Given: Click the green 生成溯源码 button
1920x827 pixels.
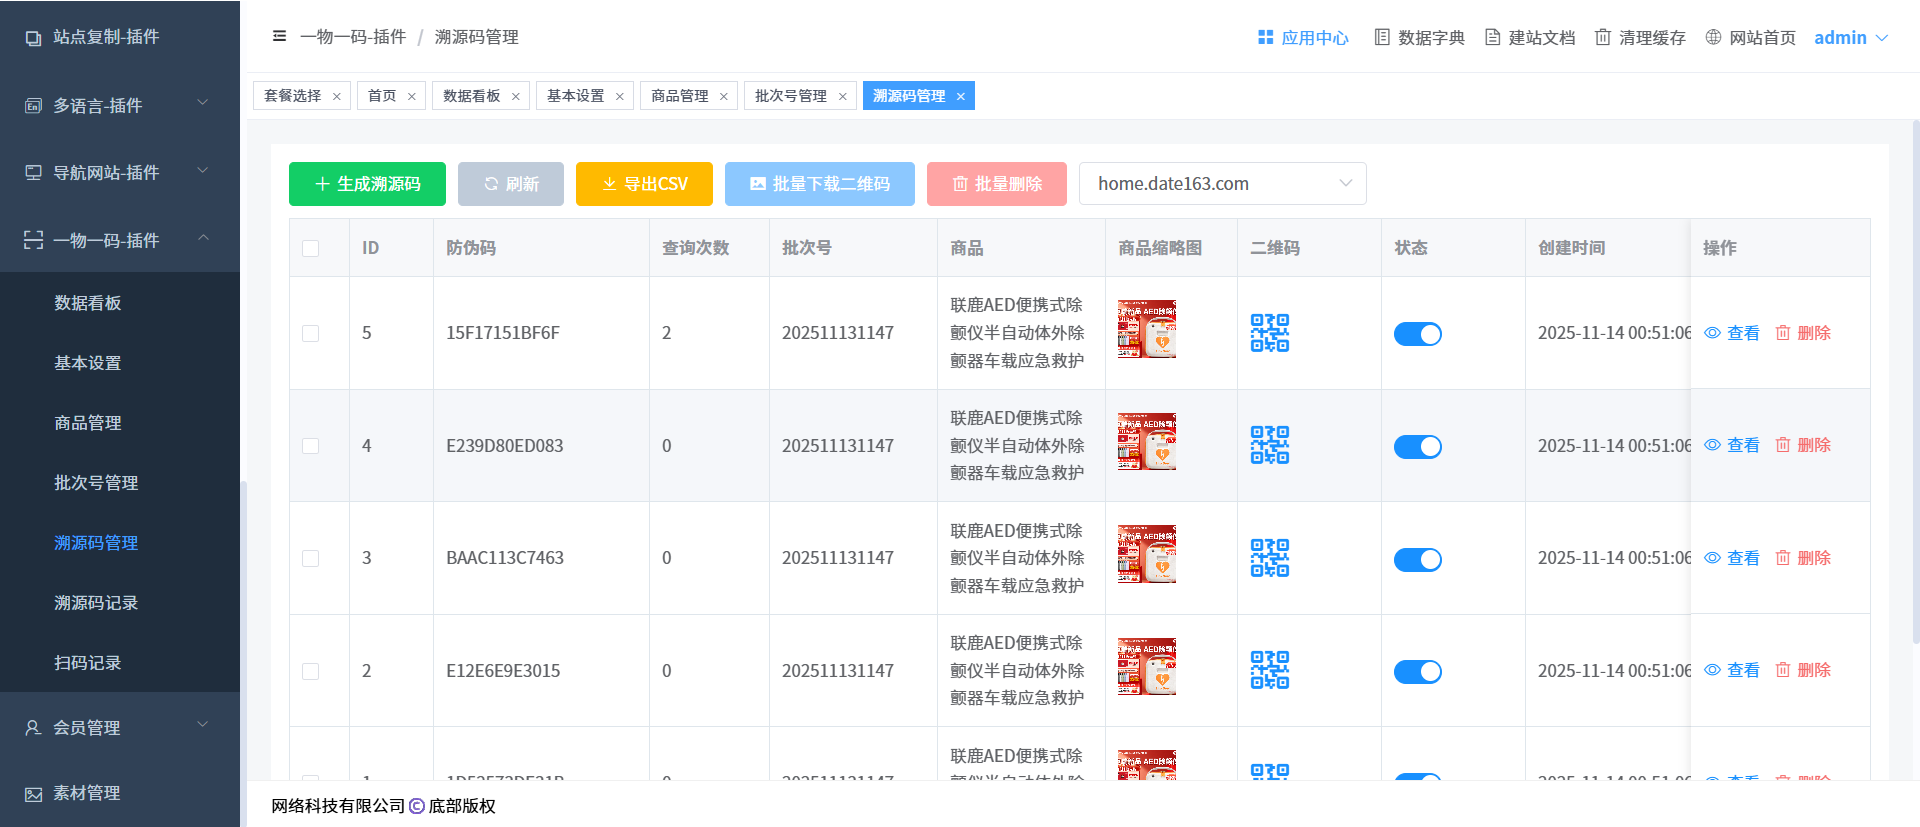Looking at the screenshot, I should 367,184.
